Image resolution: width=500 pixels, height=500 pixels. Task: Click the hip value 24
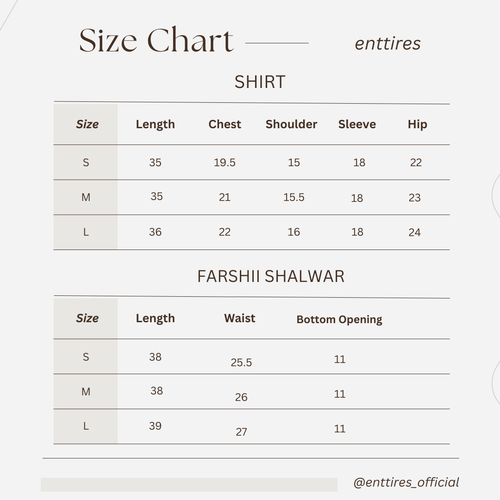point(415,232)
